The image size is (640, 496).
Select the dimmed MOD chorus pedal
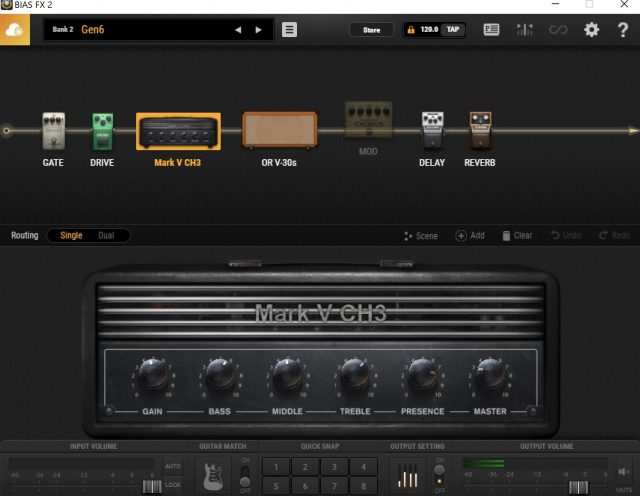(369, 120)
